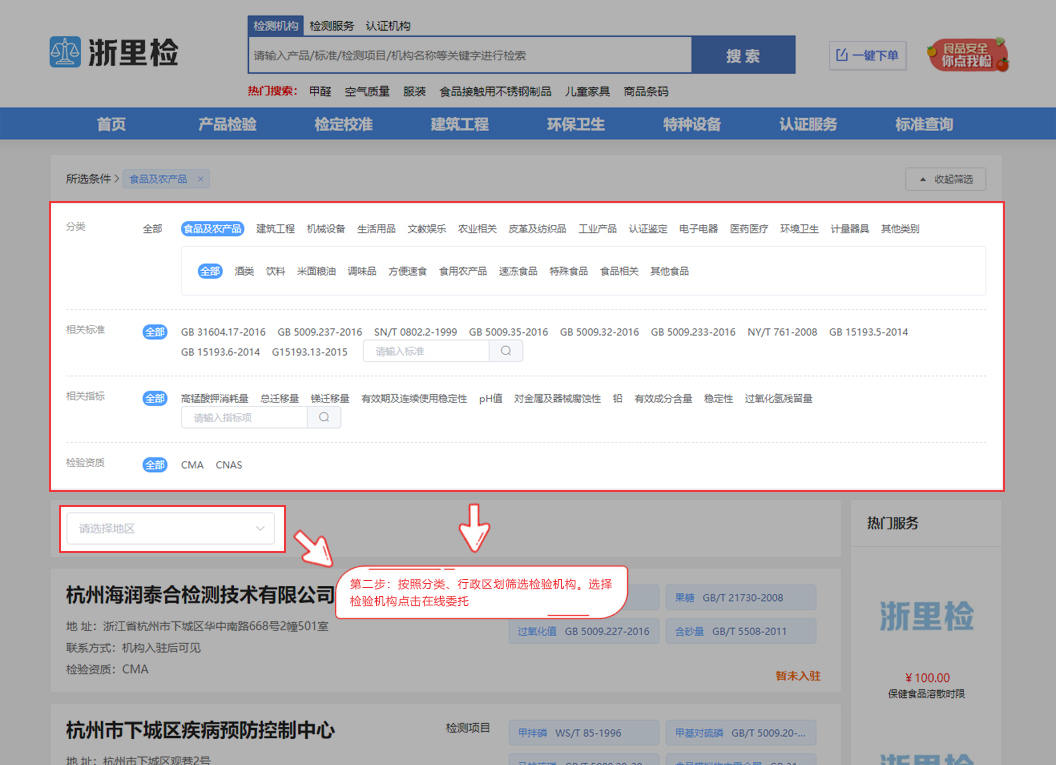Screen dimensions: 1056x765
Task: Open the 食品安全你点我检 banner badge
Action: click(967, 55)
